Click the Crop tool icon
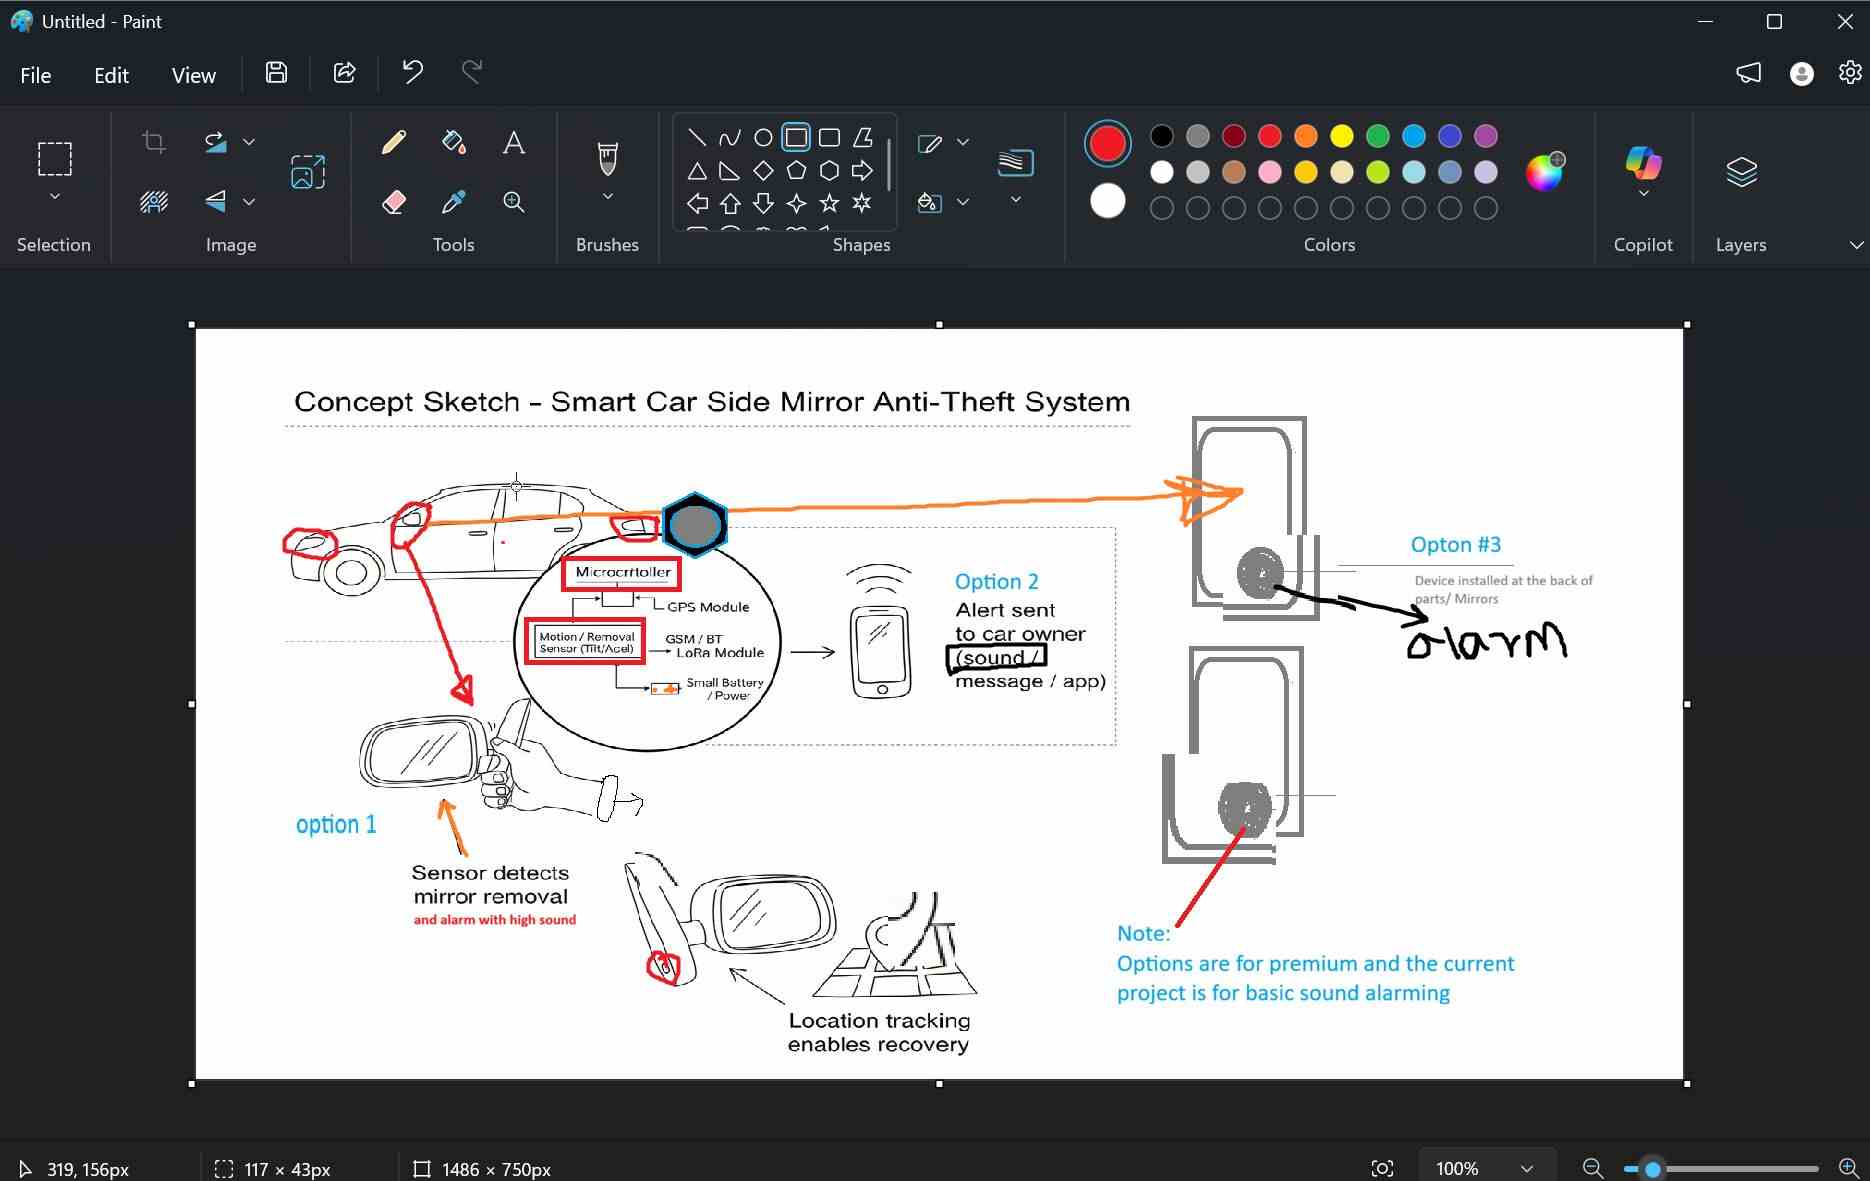This screenshot has width=1870, height=1181. tap(154, 142)
